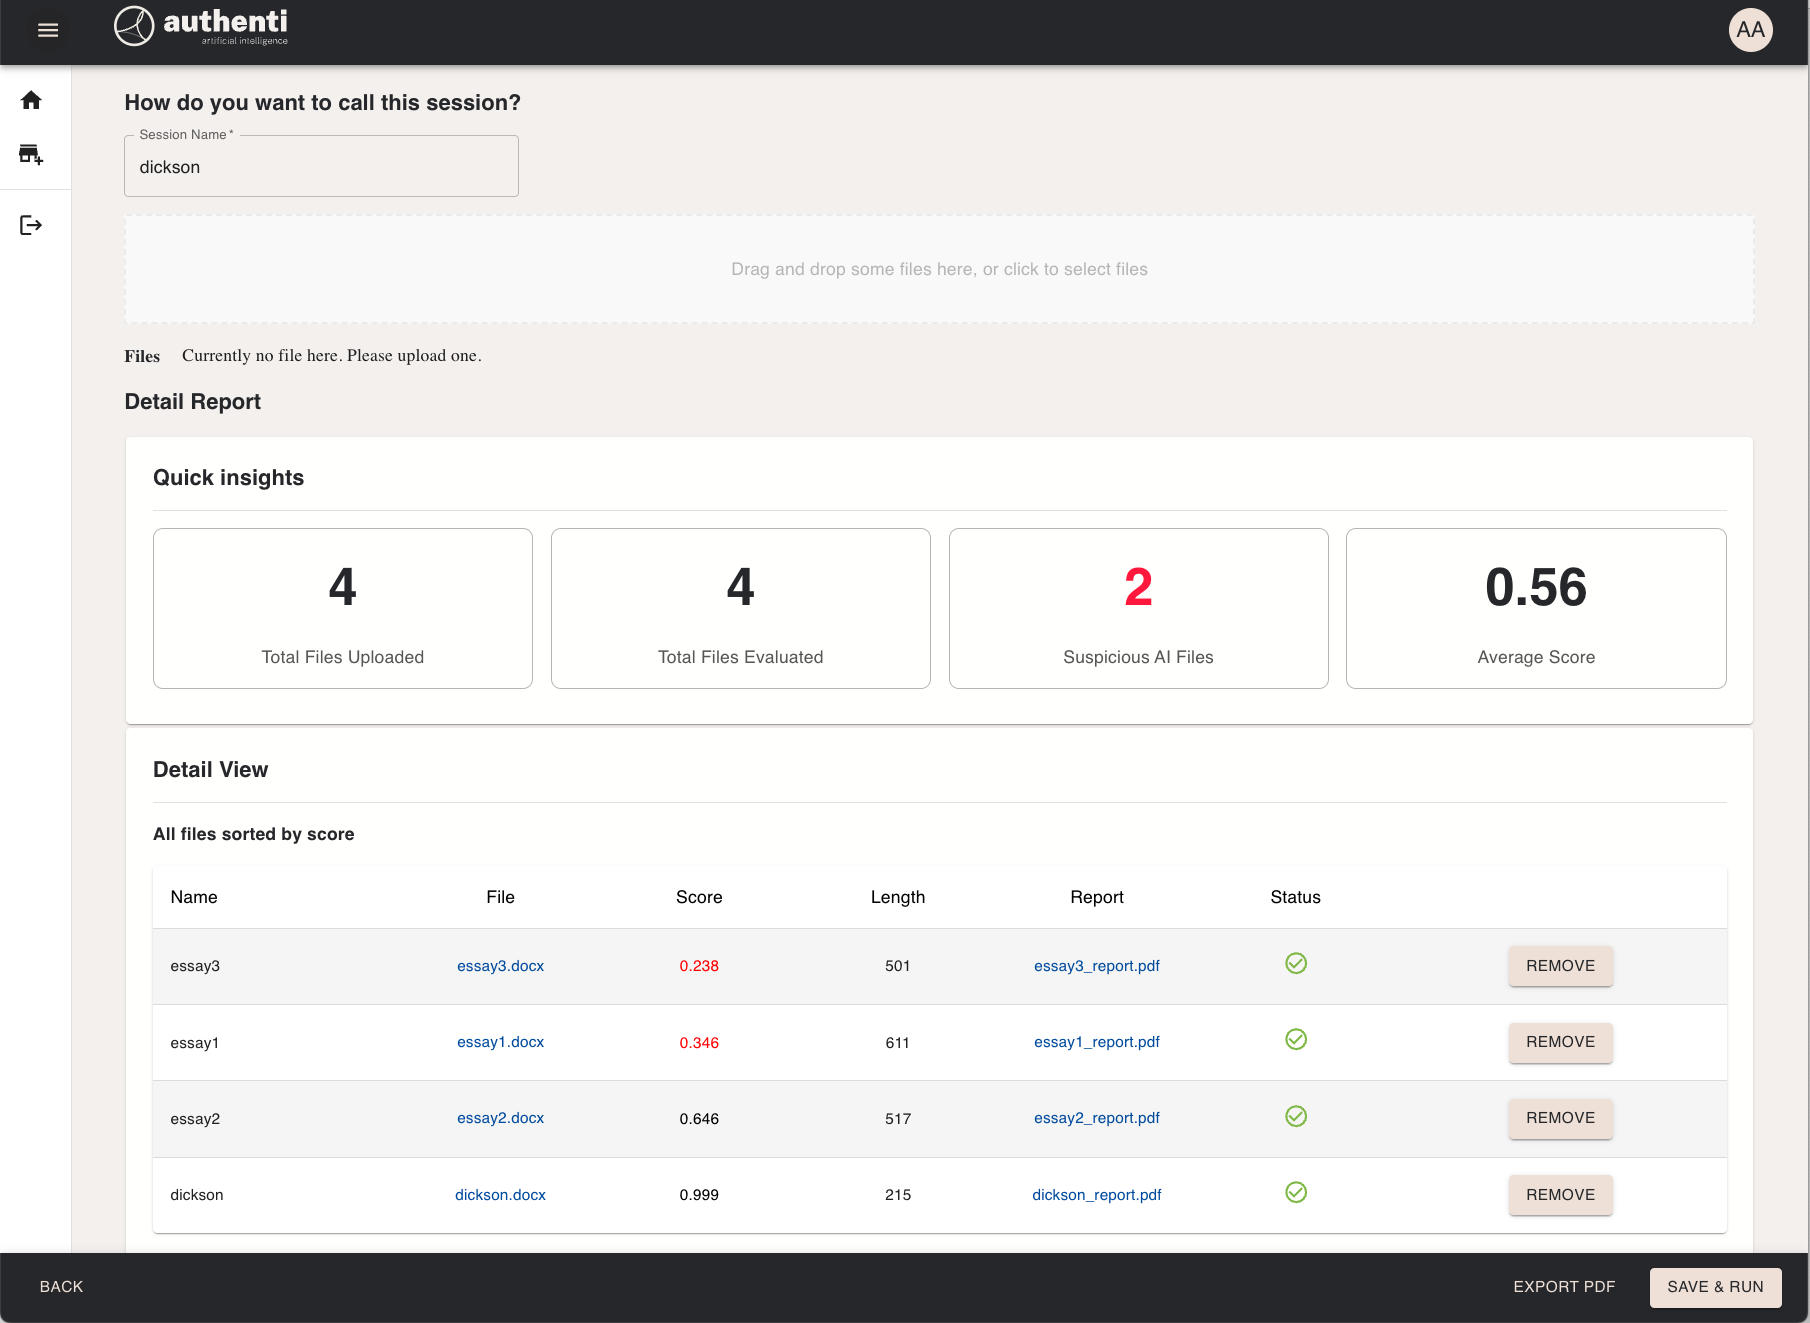Image resolution: width=1810 pixels, height=1323 pixels.
Task: Click the new session sidebar icon
Action: [x=31, y=154]
